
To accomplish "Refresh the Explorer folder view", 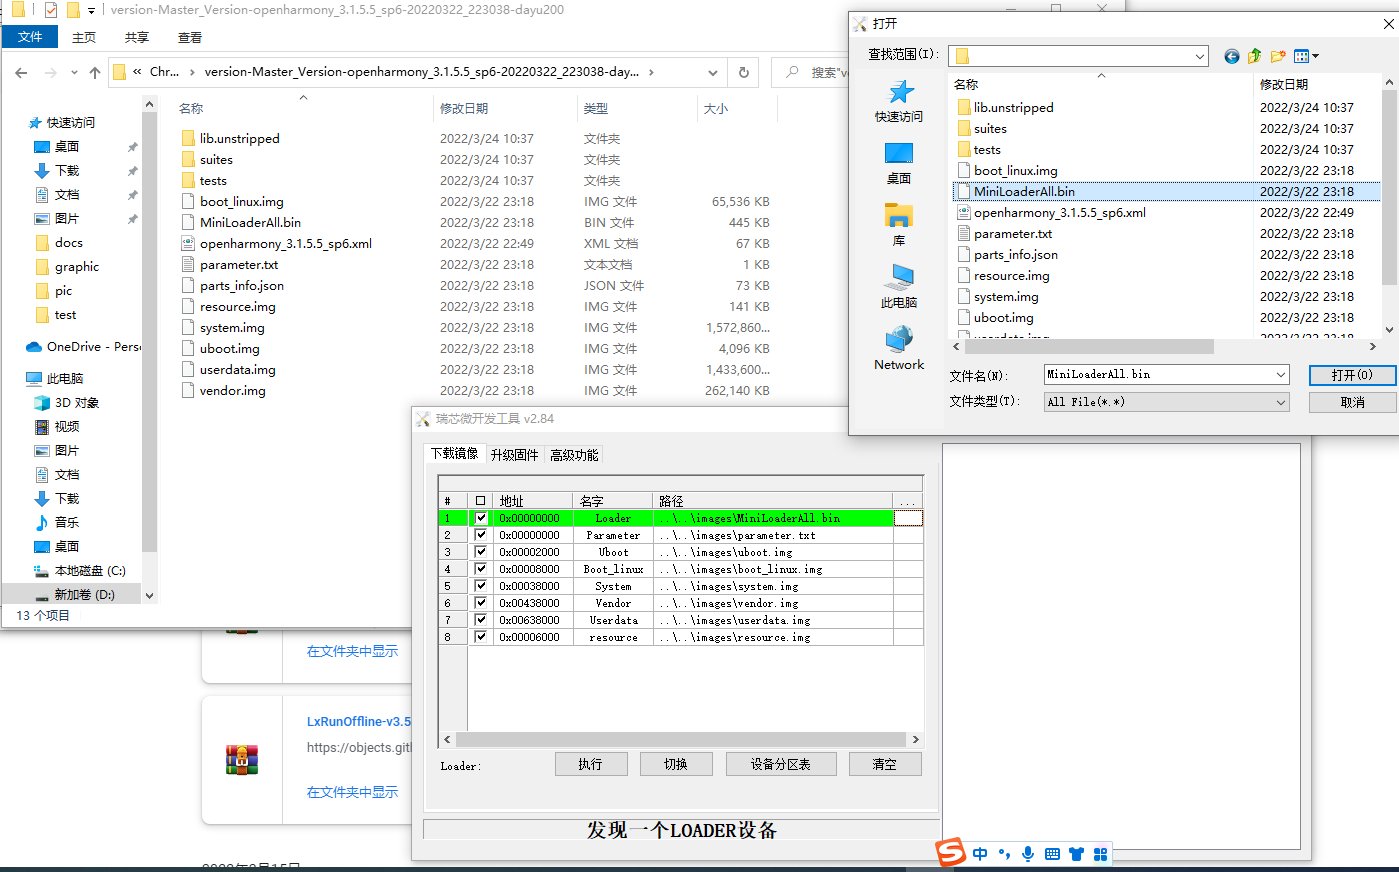I will click(x=743, y=72).
